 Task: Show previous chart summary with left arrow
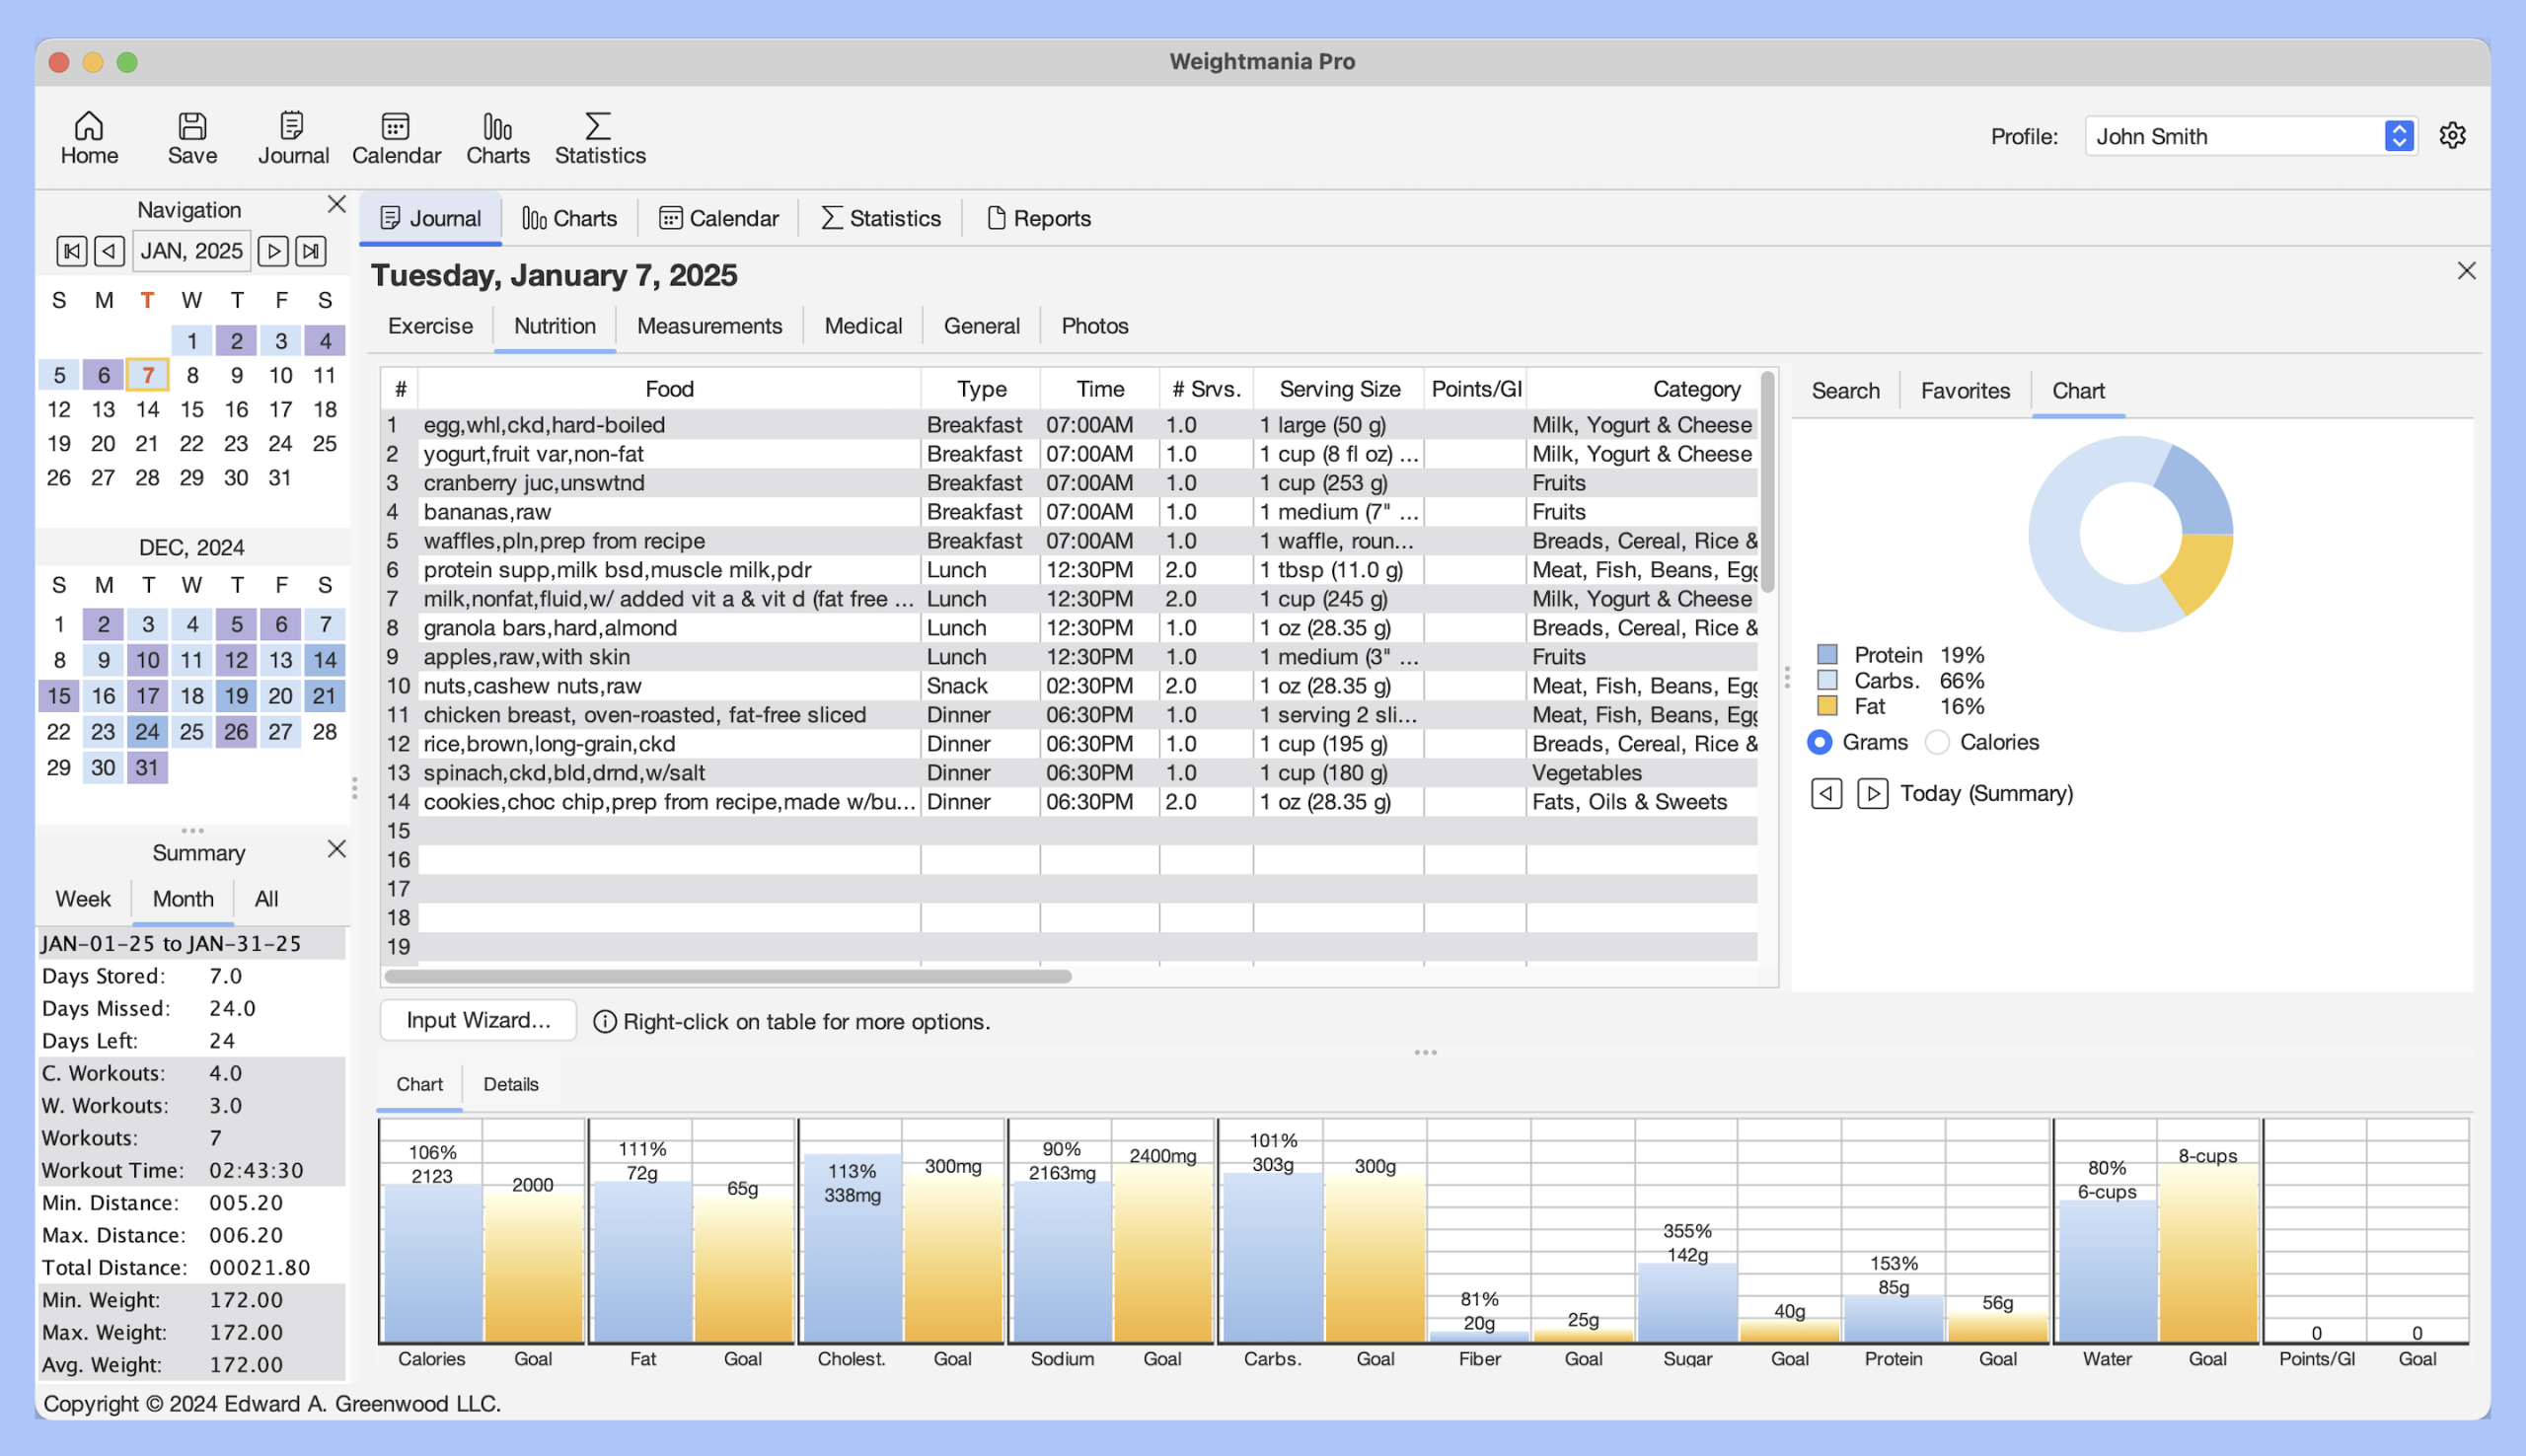click(1825, 793)
